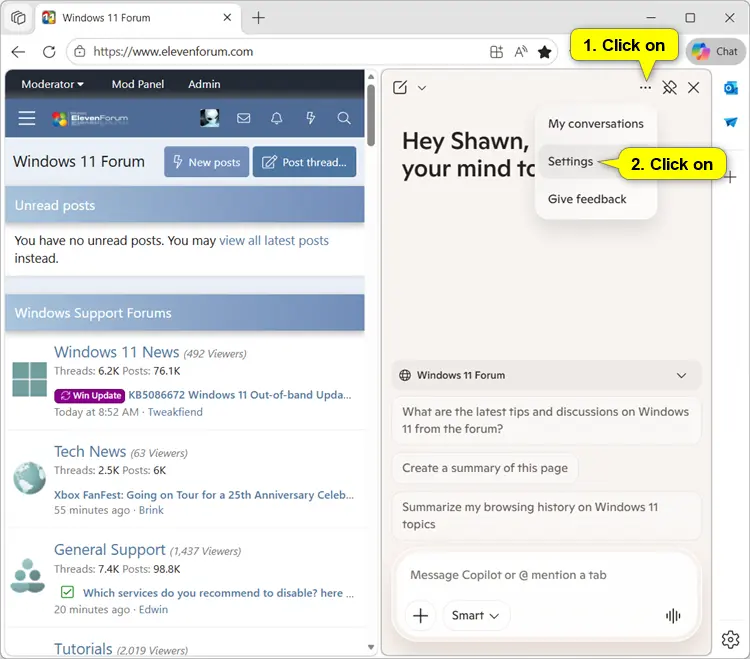This screenshot has height=659, width=750.
Task: Click the plus attach button in Copilot
Action: click(420, 615)
